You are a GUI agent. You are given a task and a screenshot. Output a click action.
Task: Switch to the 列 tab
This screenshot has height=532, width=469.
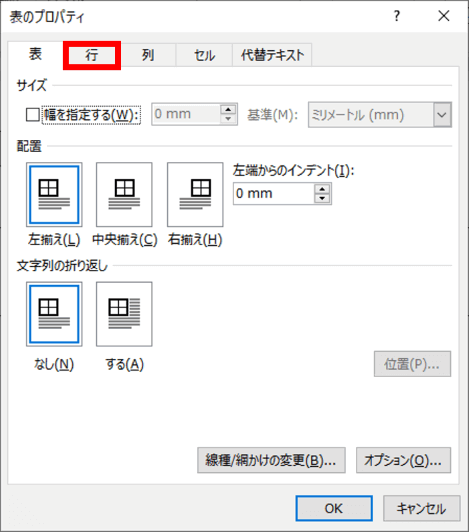[148, 55]
